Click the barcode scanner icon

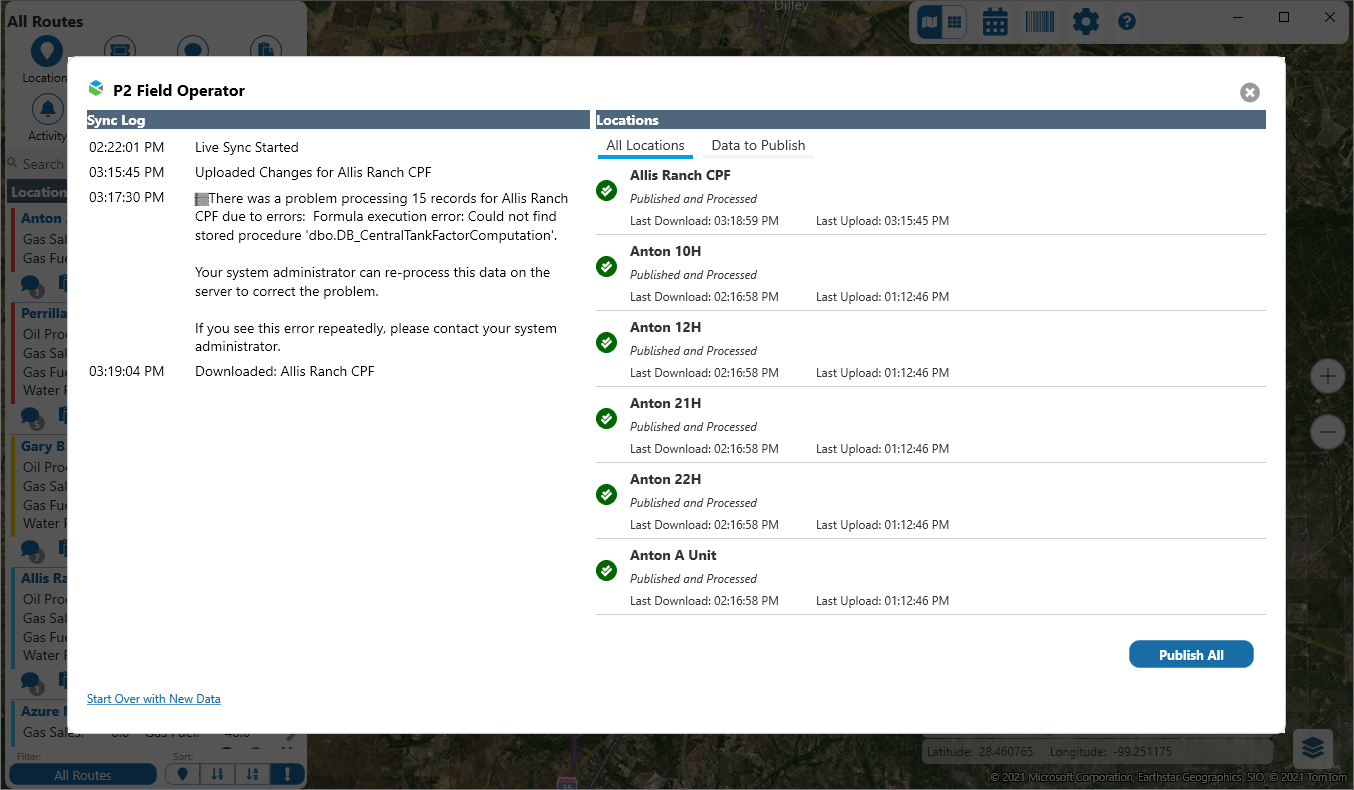point(1040,21)
